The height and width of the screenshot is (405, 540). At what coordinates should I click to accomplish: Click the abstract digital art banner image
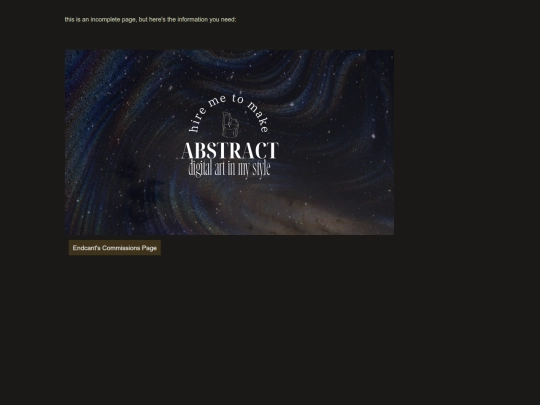point(229,143)
